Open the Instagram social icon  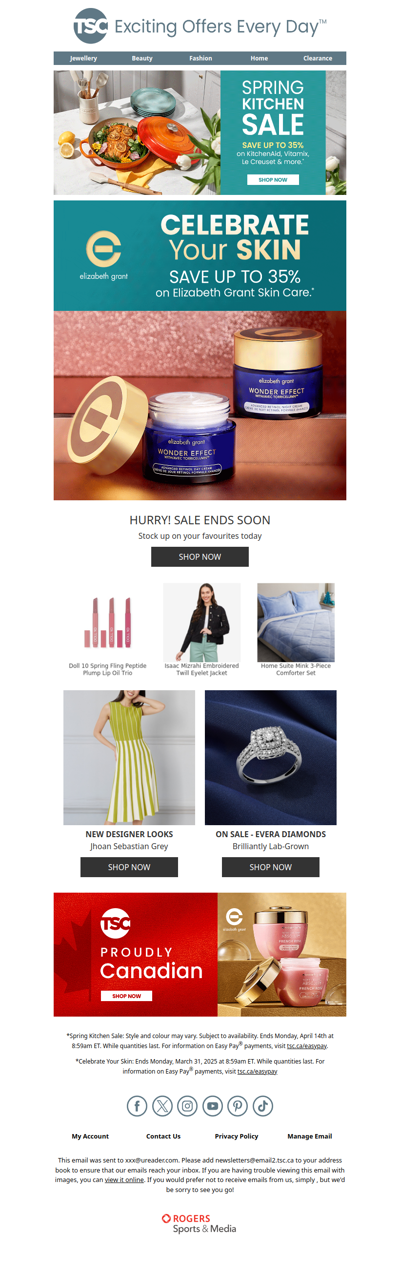click(x=187, y=1106)
